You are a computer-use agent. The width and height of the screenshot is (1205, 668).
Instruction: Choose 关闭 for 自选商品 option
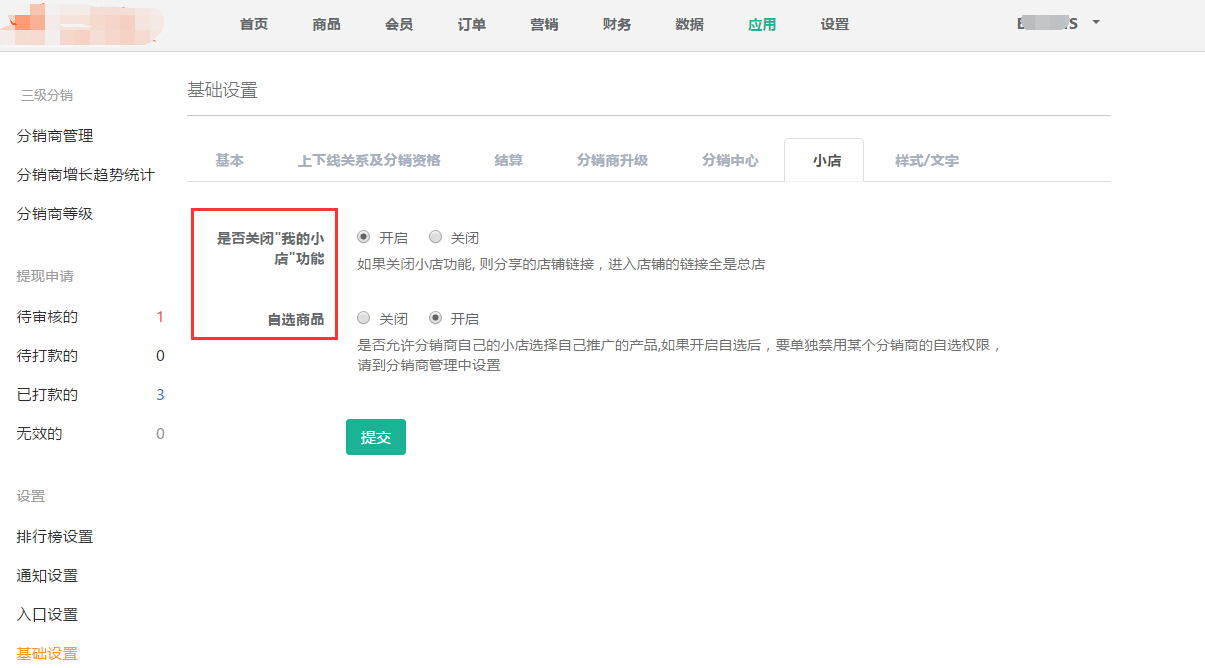[364, 319]
